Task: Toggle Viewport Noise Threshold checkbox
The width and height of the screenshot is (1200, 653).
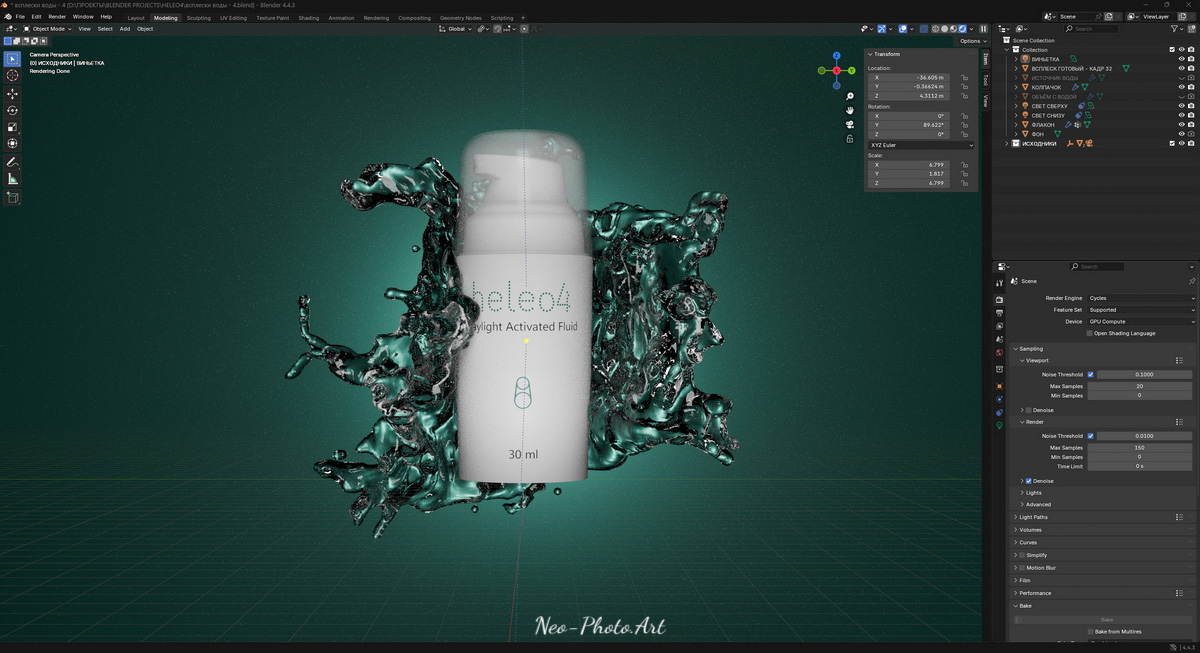Action: (1090, 375)
